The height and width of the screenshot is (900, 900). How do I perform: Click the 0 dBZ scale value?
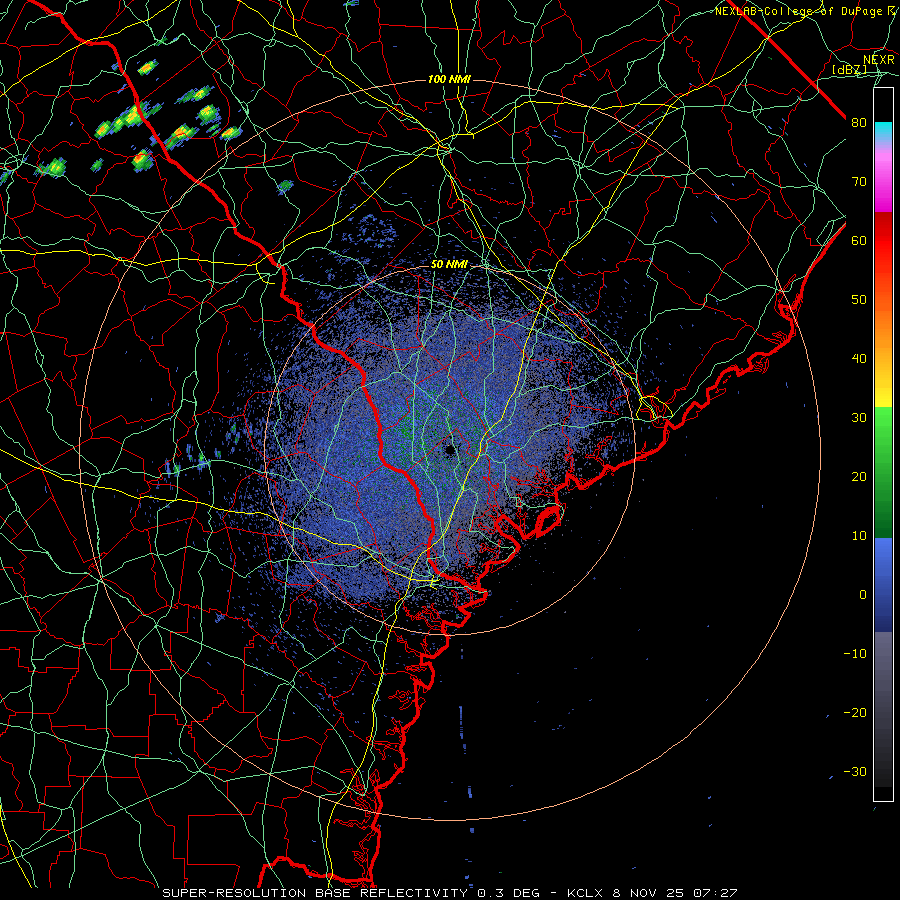[x=863, y=595]
